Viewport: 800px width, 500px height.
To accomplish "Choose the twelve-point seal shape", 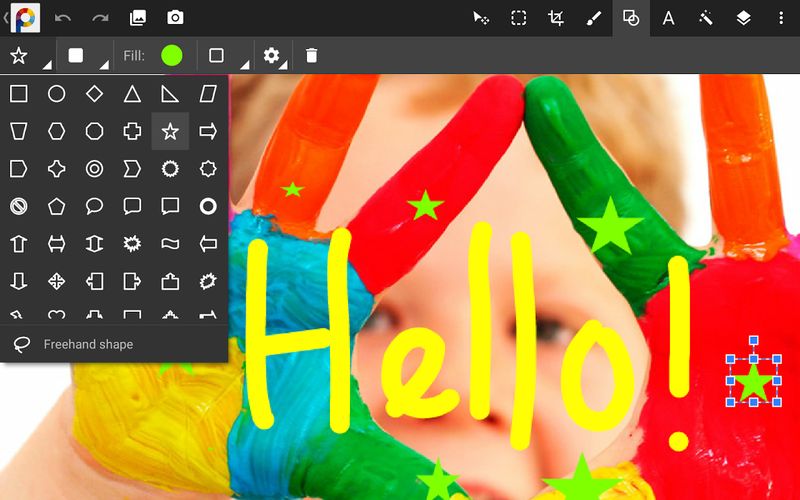I will point(170,169).
